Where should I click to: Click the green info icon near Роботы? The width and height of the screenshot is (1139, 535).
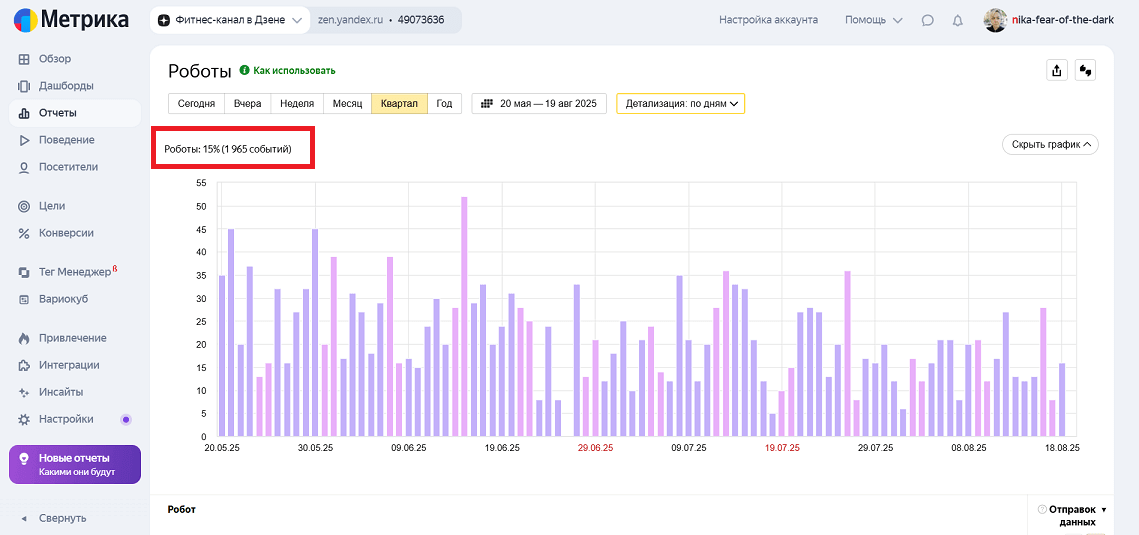tap(244, 71)
